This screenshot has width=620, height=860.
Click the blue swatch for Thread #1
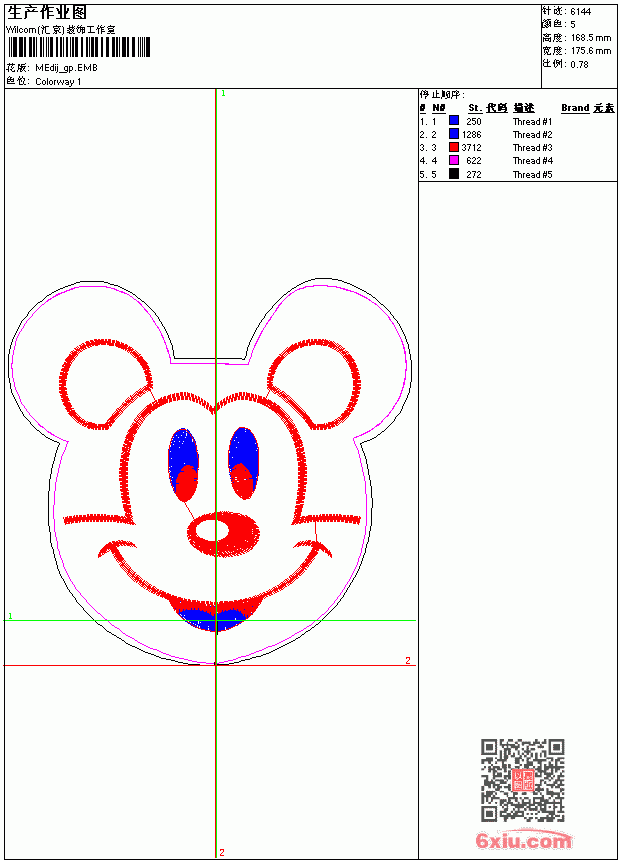454,121
